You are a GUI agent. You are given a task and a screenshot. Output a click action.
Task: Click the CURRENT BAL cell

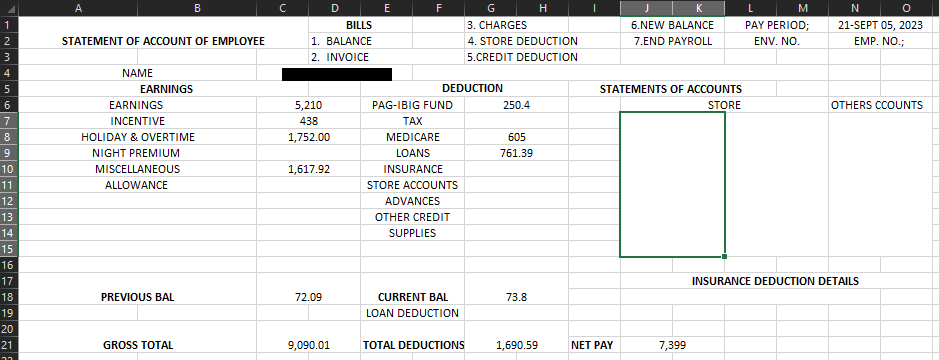(x=413, y=297)
